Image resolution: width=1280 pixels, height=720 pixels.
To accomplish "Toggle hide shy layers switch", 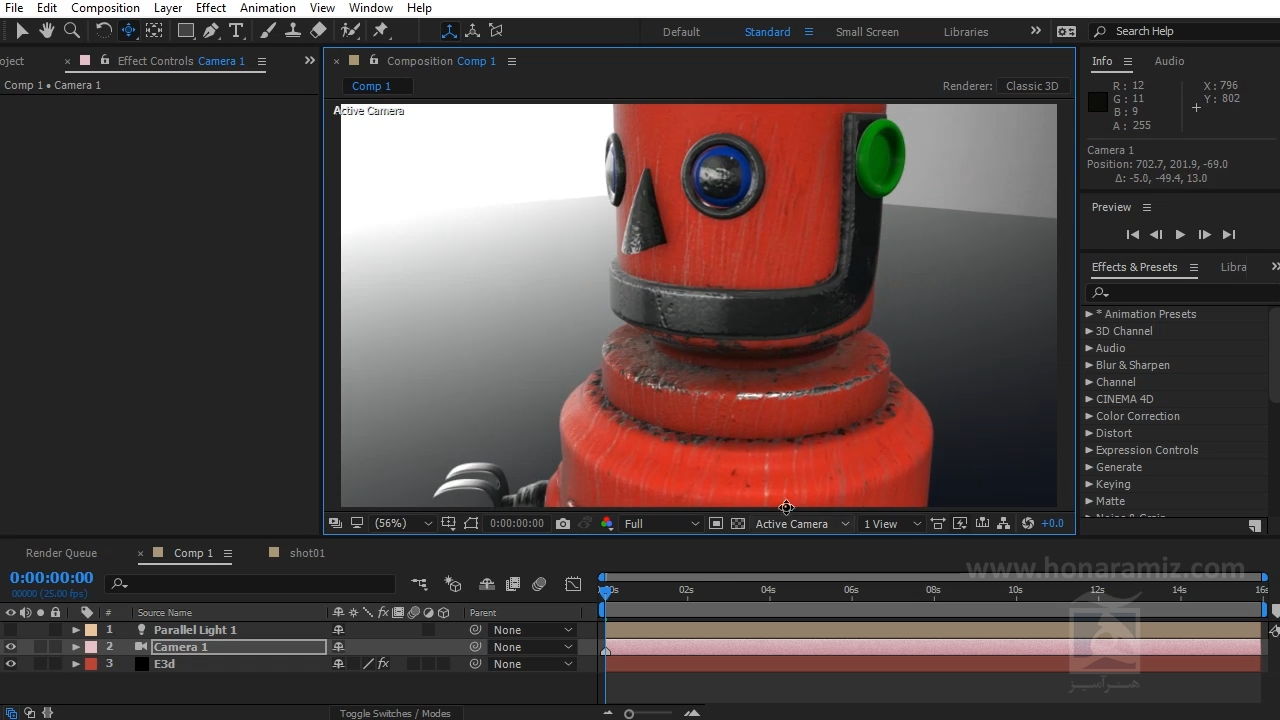I will pyautogui.click(x=487, y=584).
